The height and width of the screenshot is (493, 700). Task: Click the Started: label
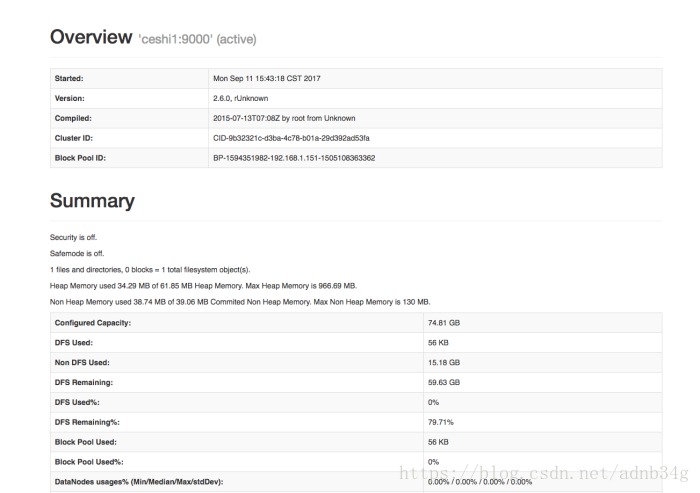[x=69, y=79]
